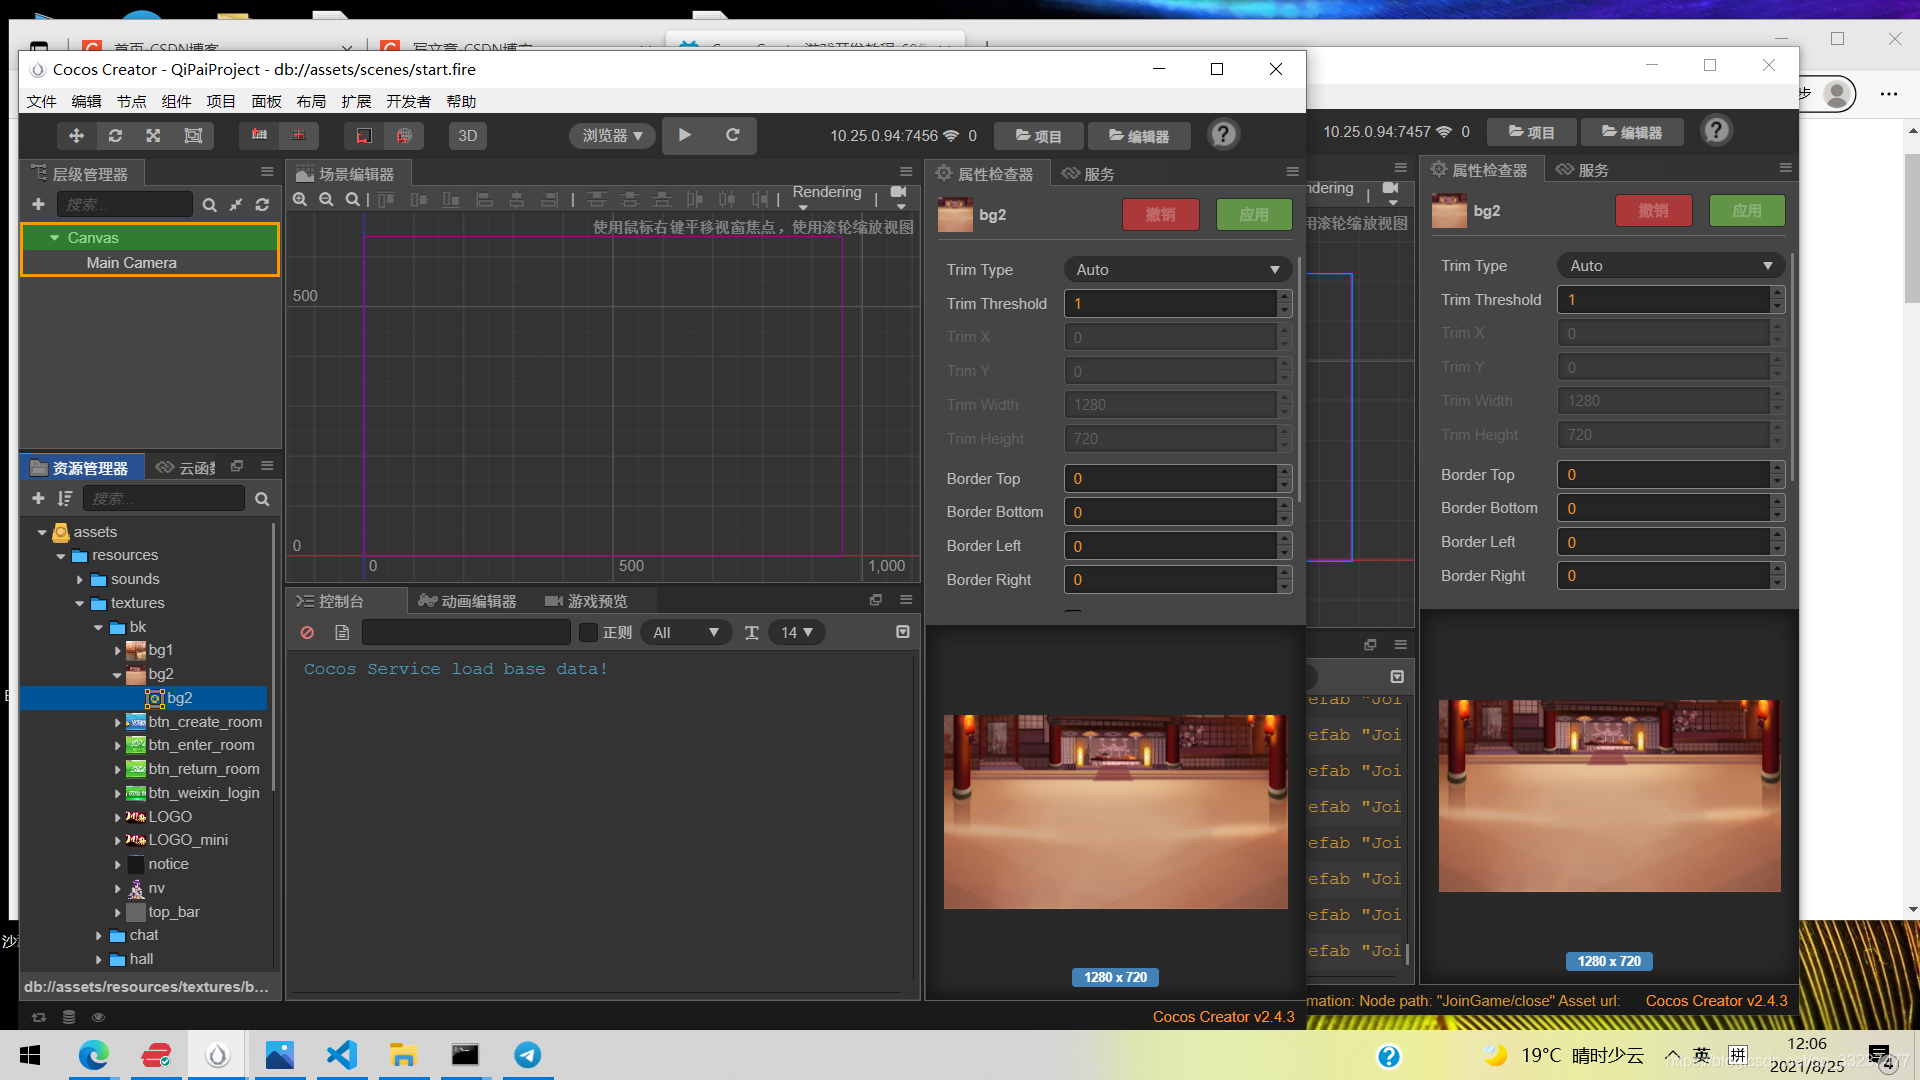Reset zoom in the scene editor
Image resolution: width=1920 pixels, height=1080 pixels.
point(352,199)
